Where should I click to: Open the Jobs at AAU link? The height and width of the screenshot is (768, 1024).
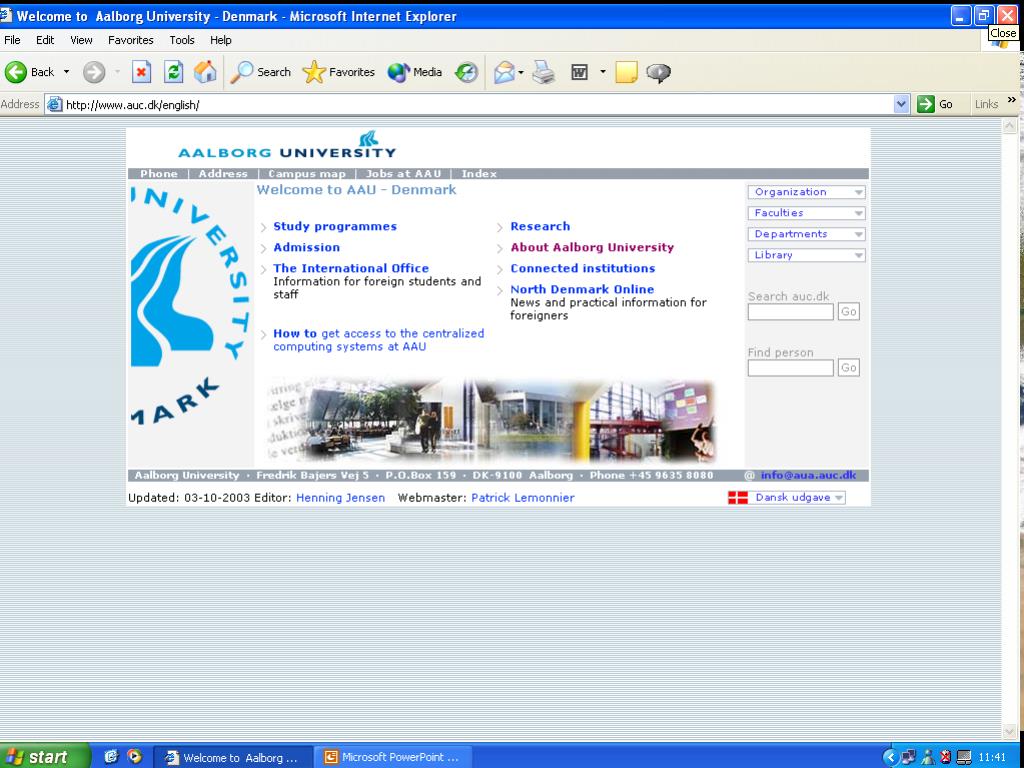coord(403,174)
